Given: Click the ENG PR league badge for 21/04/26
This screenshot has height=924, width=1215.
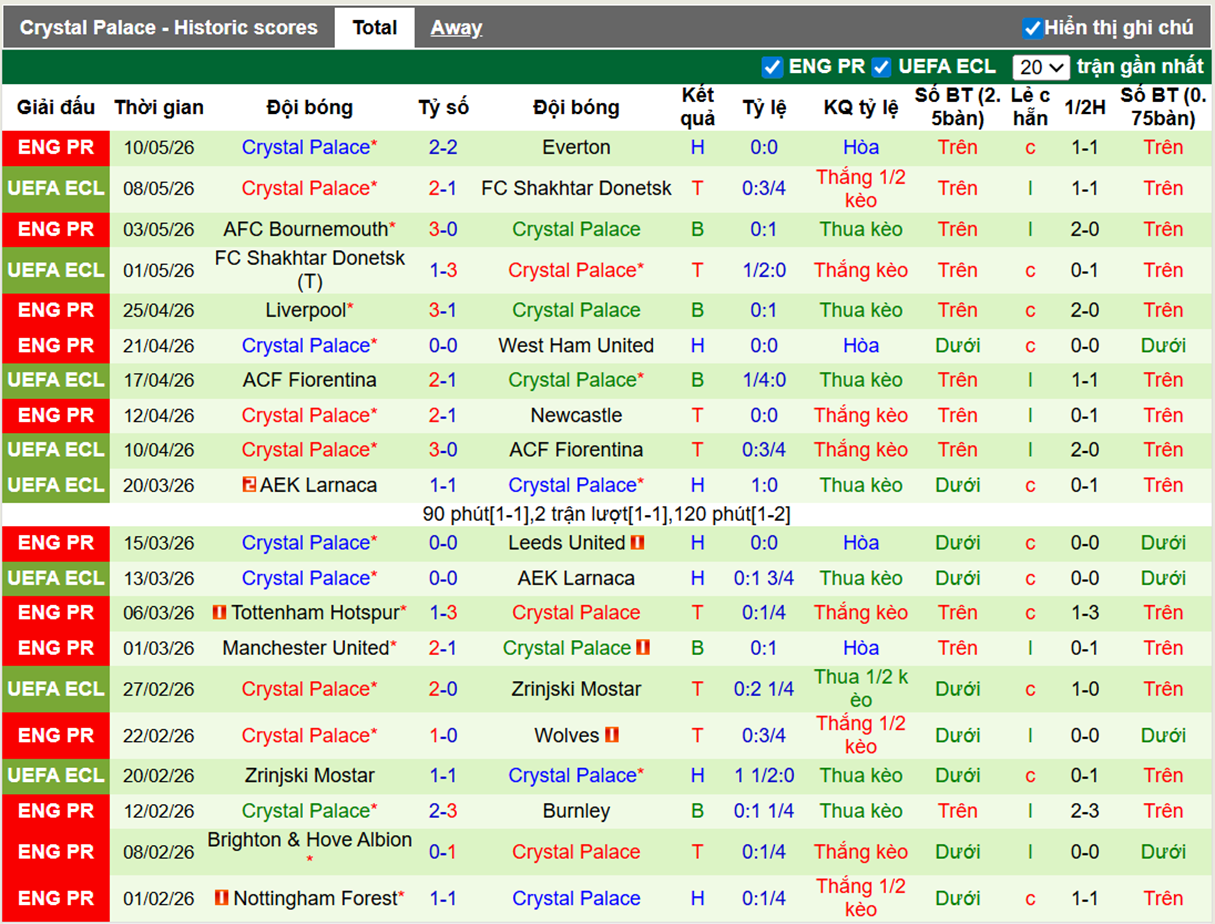Looking at the screenshot, I should [55, 345].
